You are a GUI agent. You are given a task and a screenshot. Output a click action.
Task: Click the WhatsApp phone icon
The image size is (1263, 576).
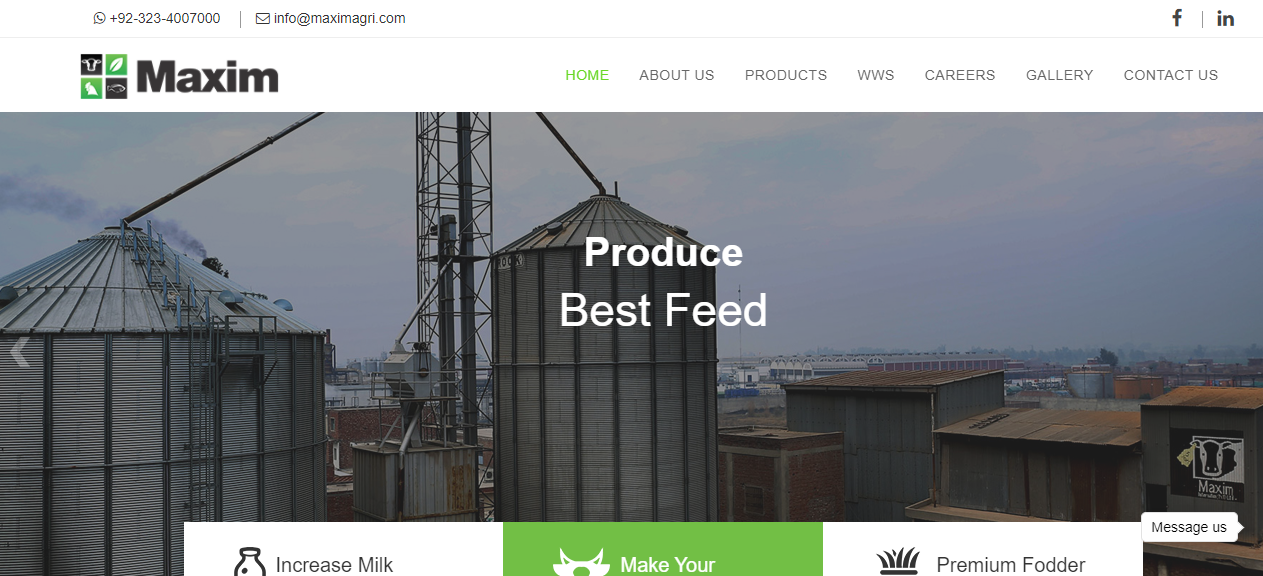coord(99,18)
